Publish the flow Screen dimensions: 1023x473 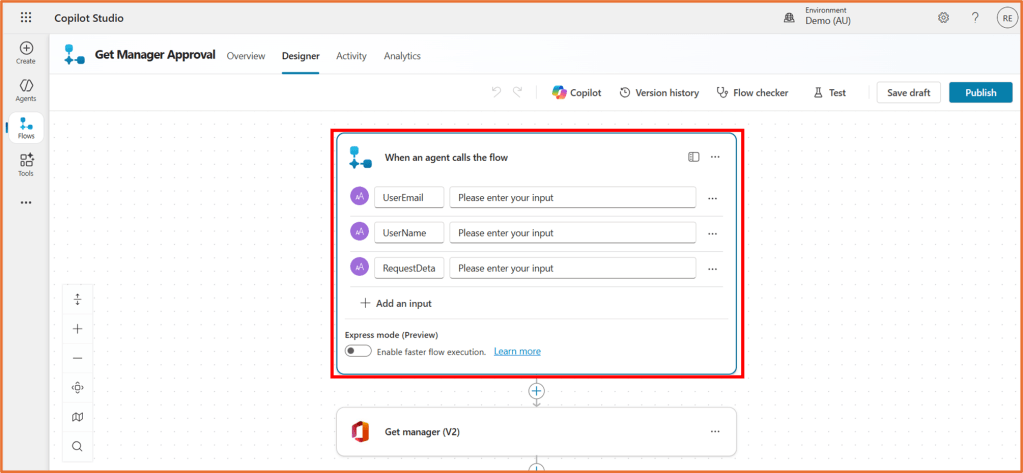coord(981,93)
